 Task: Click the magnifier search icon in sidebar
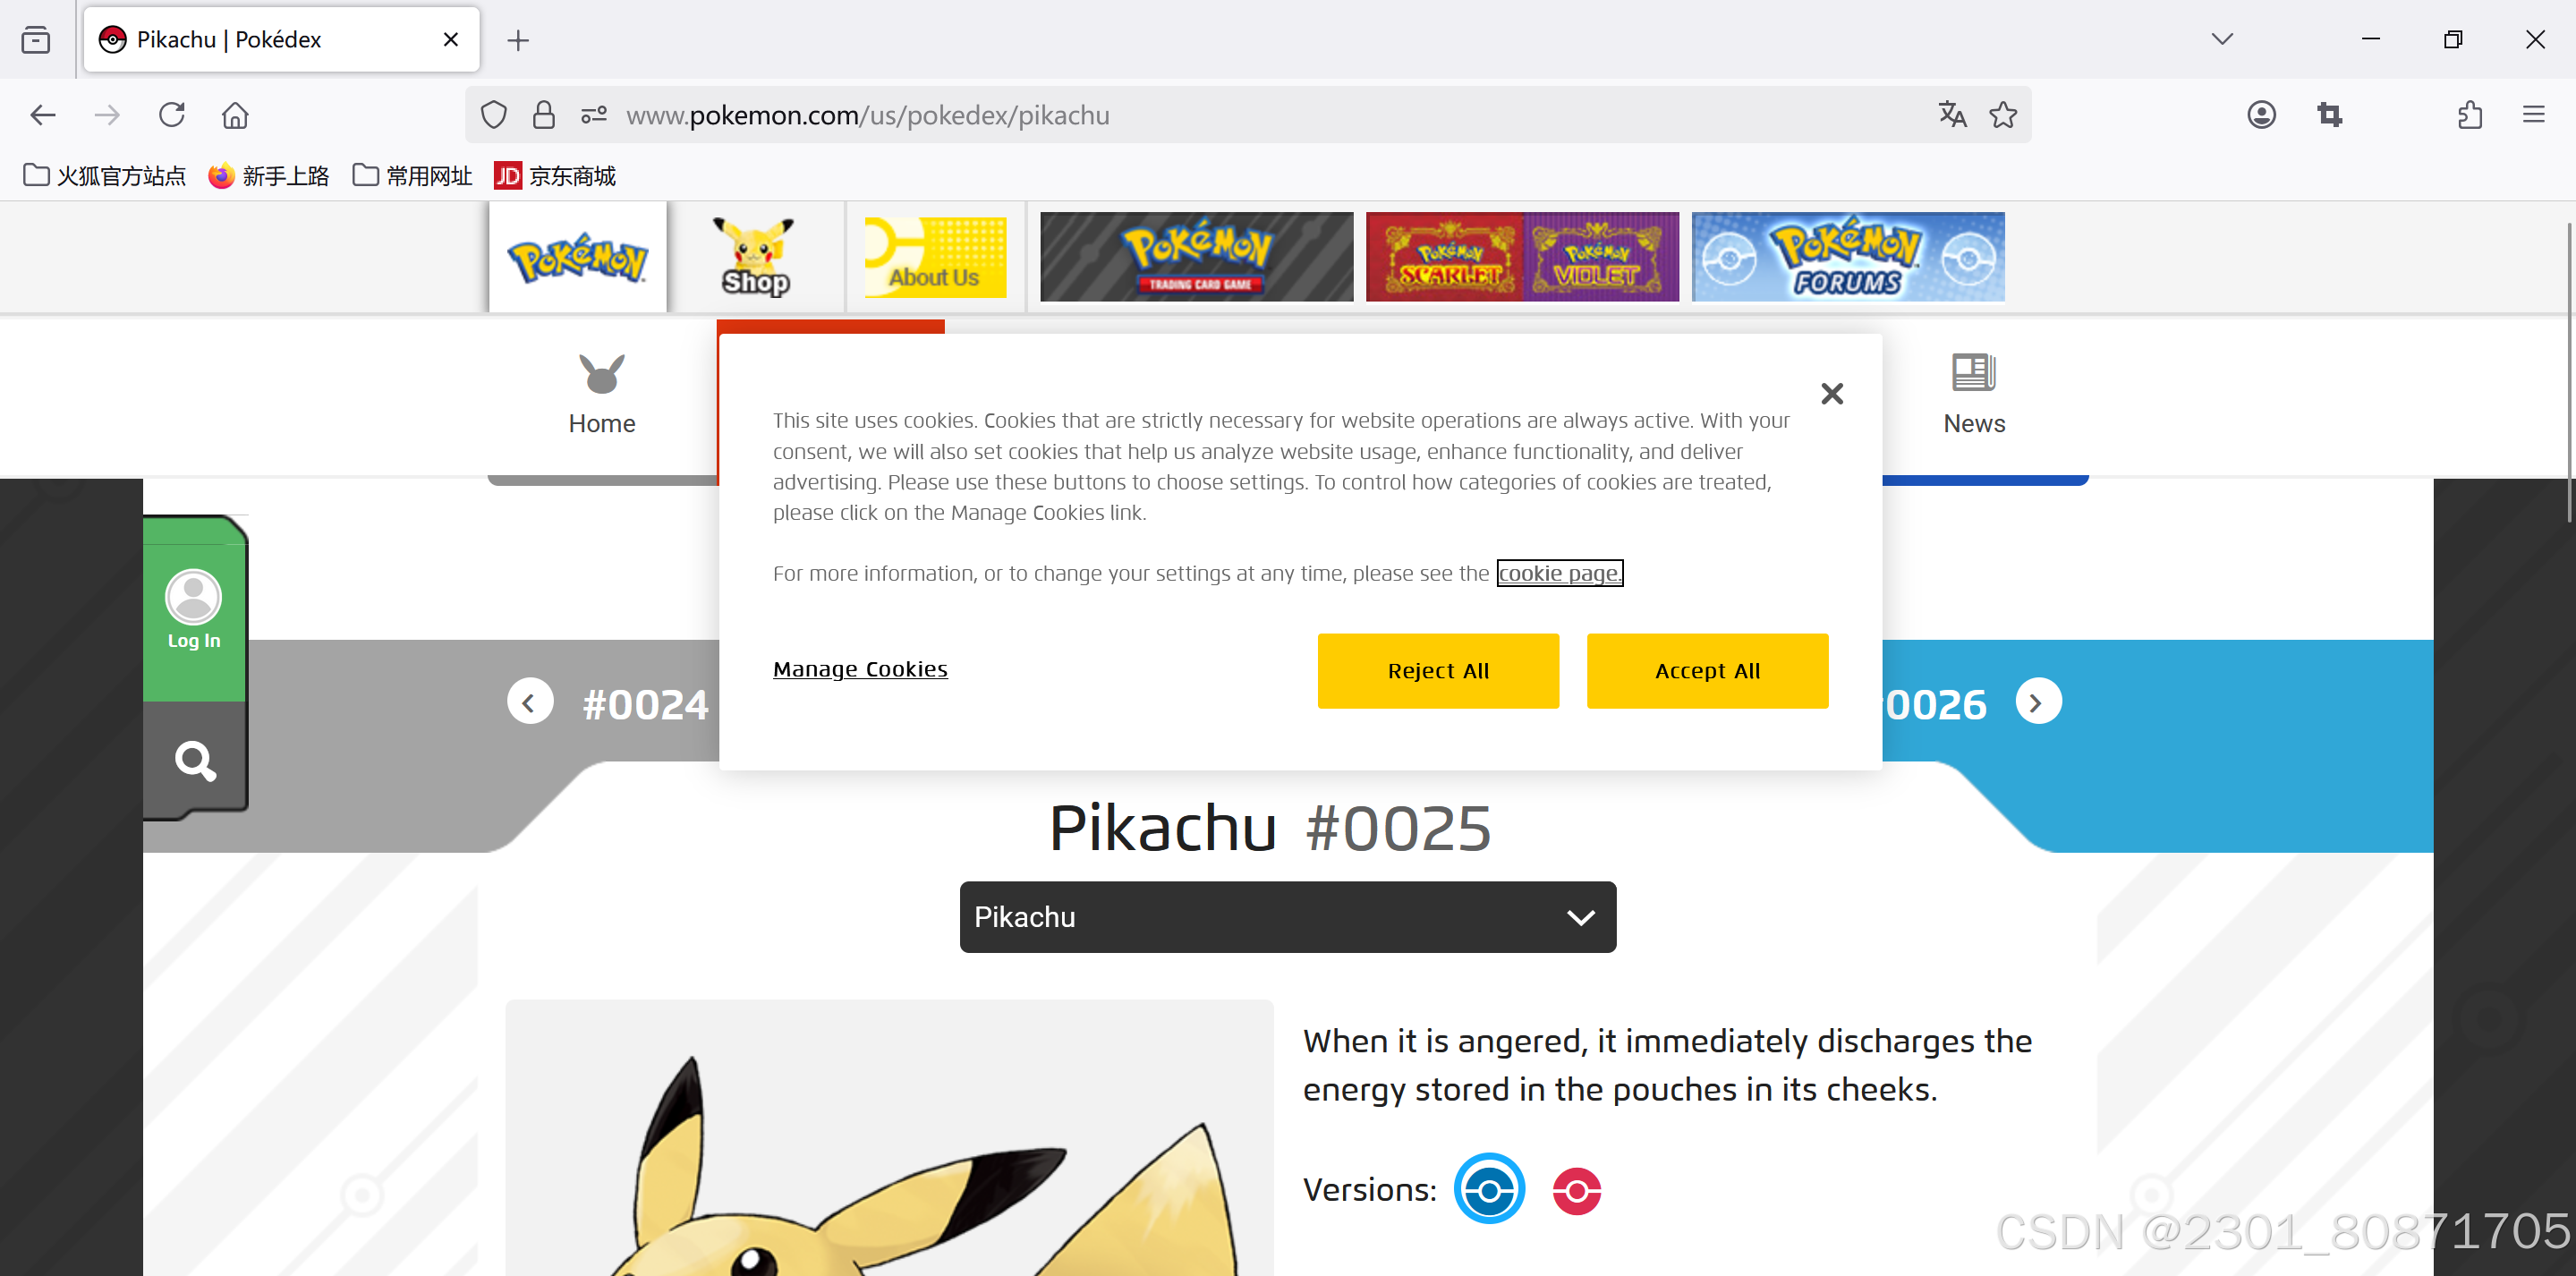(195, 761)
